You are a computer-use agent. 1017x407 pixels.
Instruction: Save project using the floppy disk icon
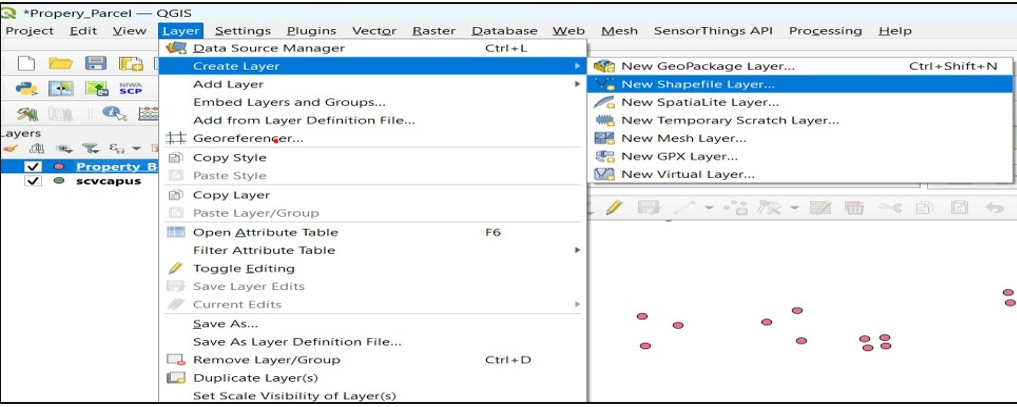[x=96, y=63]
